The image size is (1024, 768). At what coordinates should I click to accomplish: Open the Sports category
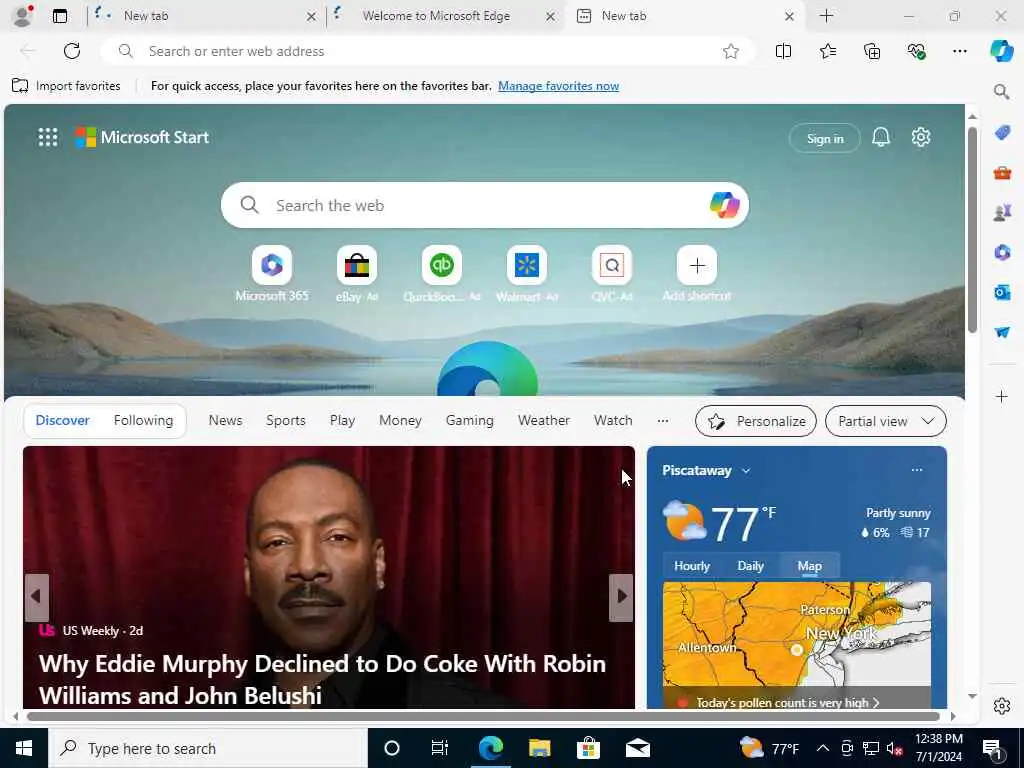pos(285,421)
